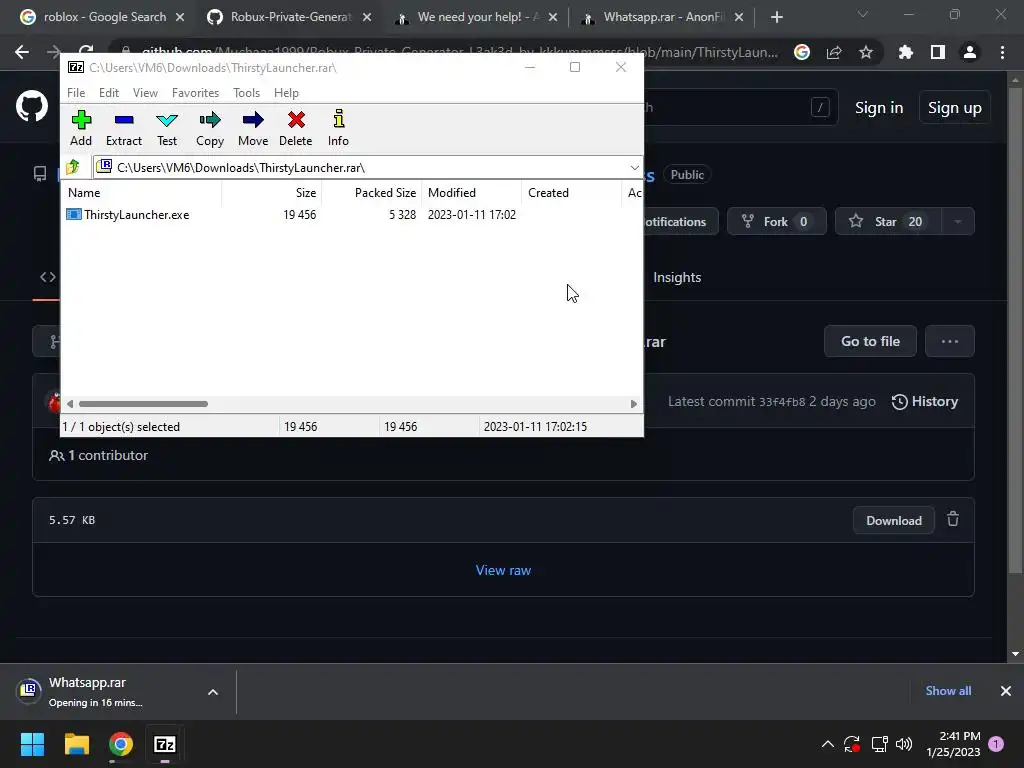Image resolution: width=1024 pixels, height=768 pixels.
Task: Go up one folder level in 7-Zip
Action: coord(73,167)
